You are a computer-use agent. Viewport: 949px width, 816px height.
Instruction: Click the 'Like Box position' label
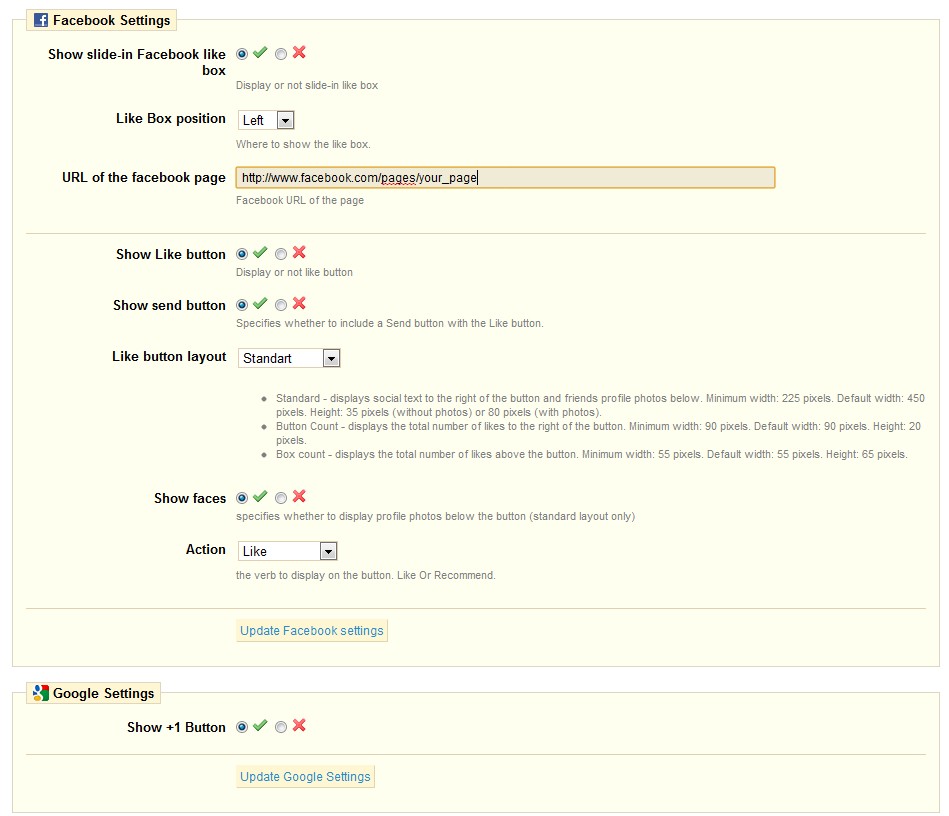pyautogui.click(x=171, y=118)
